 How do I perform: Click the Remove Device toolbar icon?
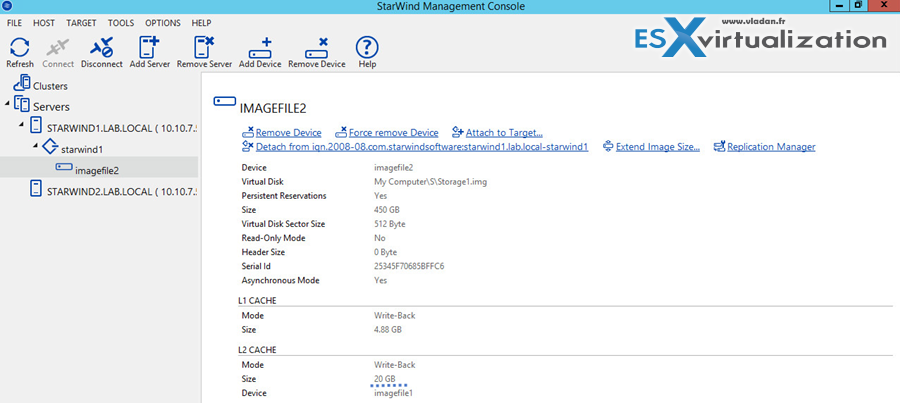tap(316, 48)
